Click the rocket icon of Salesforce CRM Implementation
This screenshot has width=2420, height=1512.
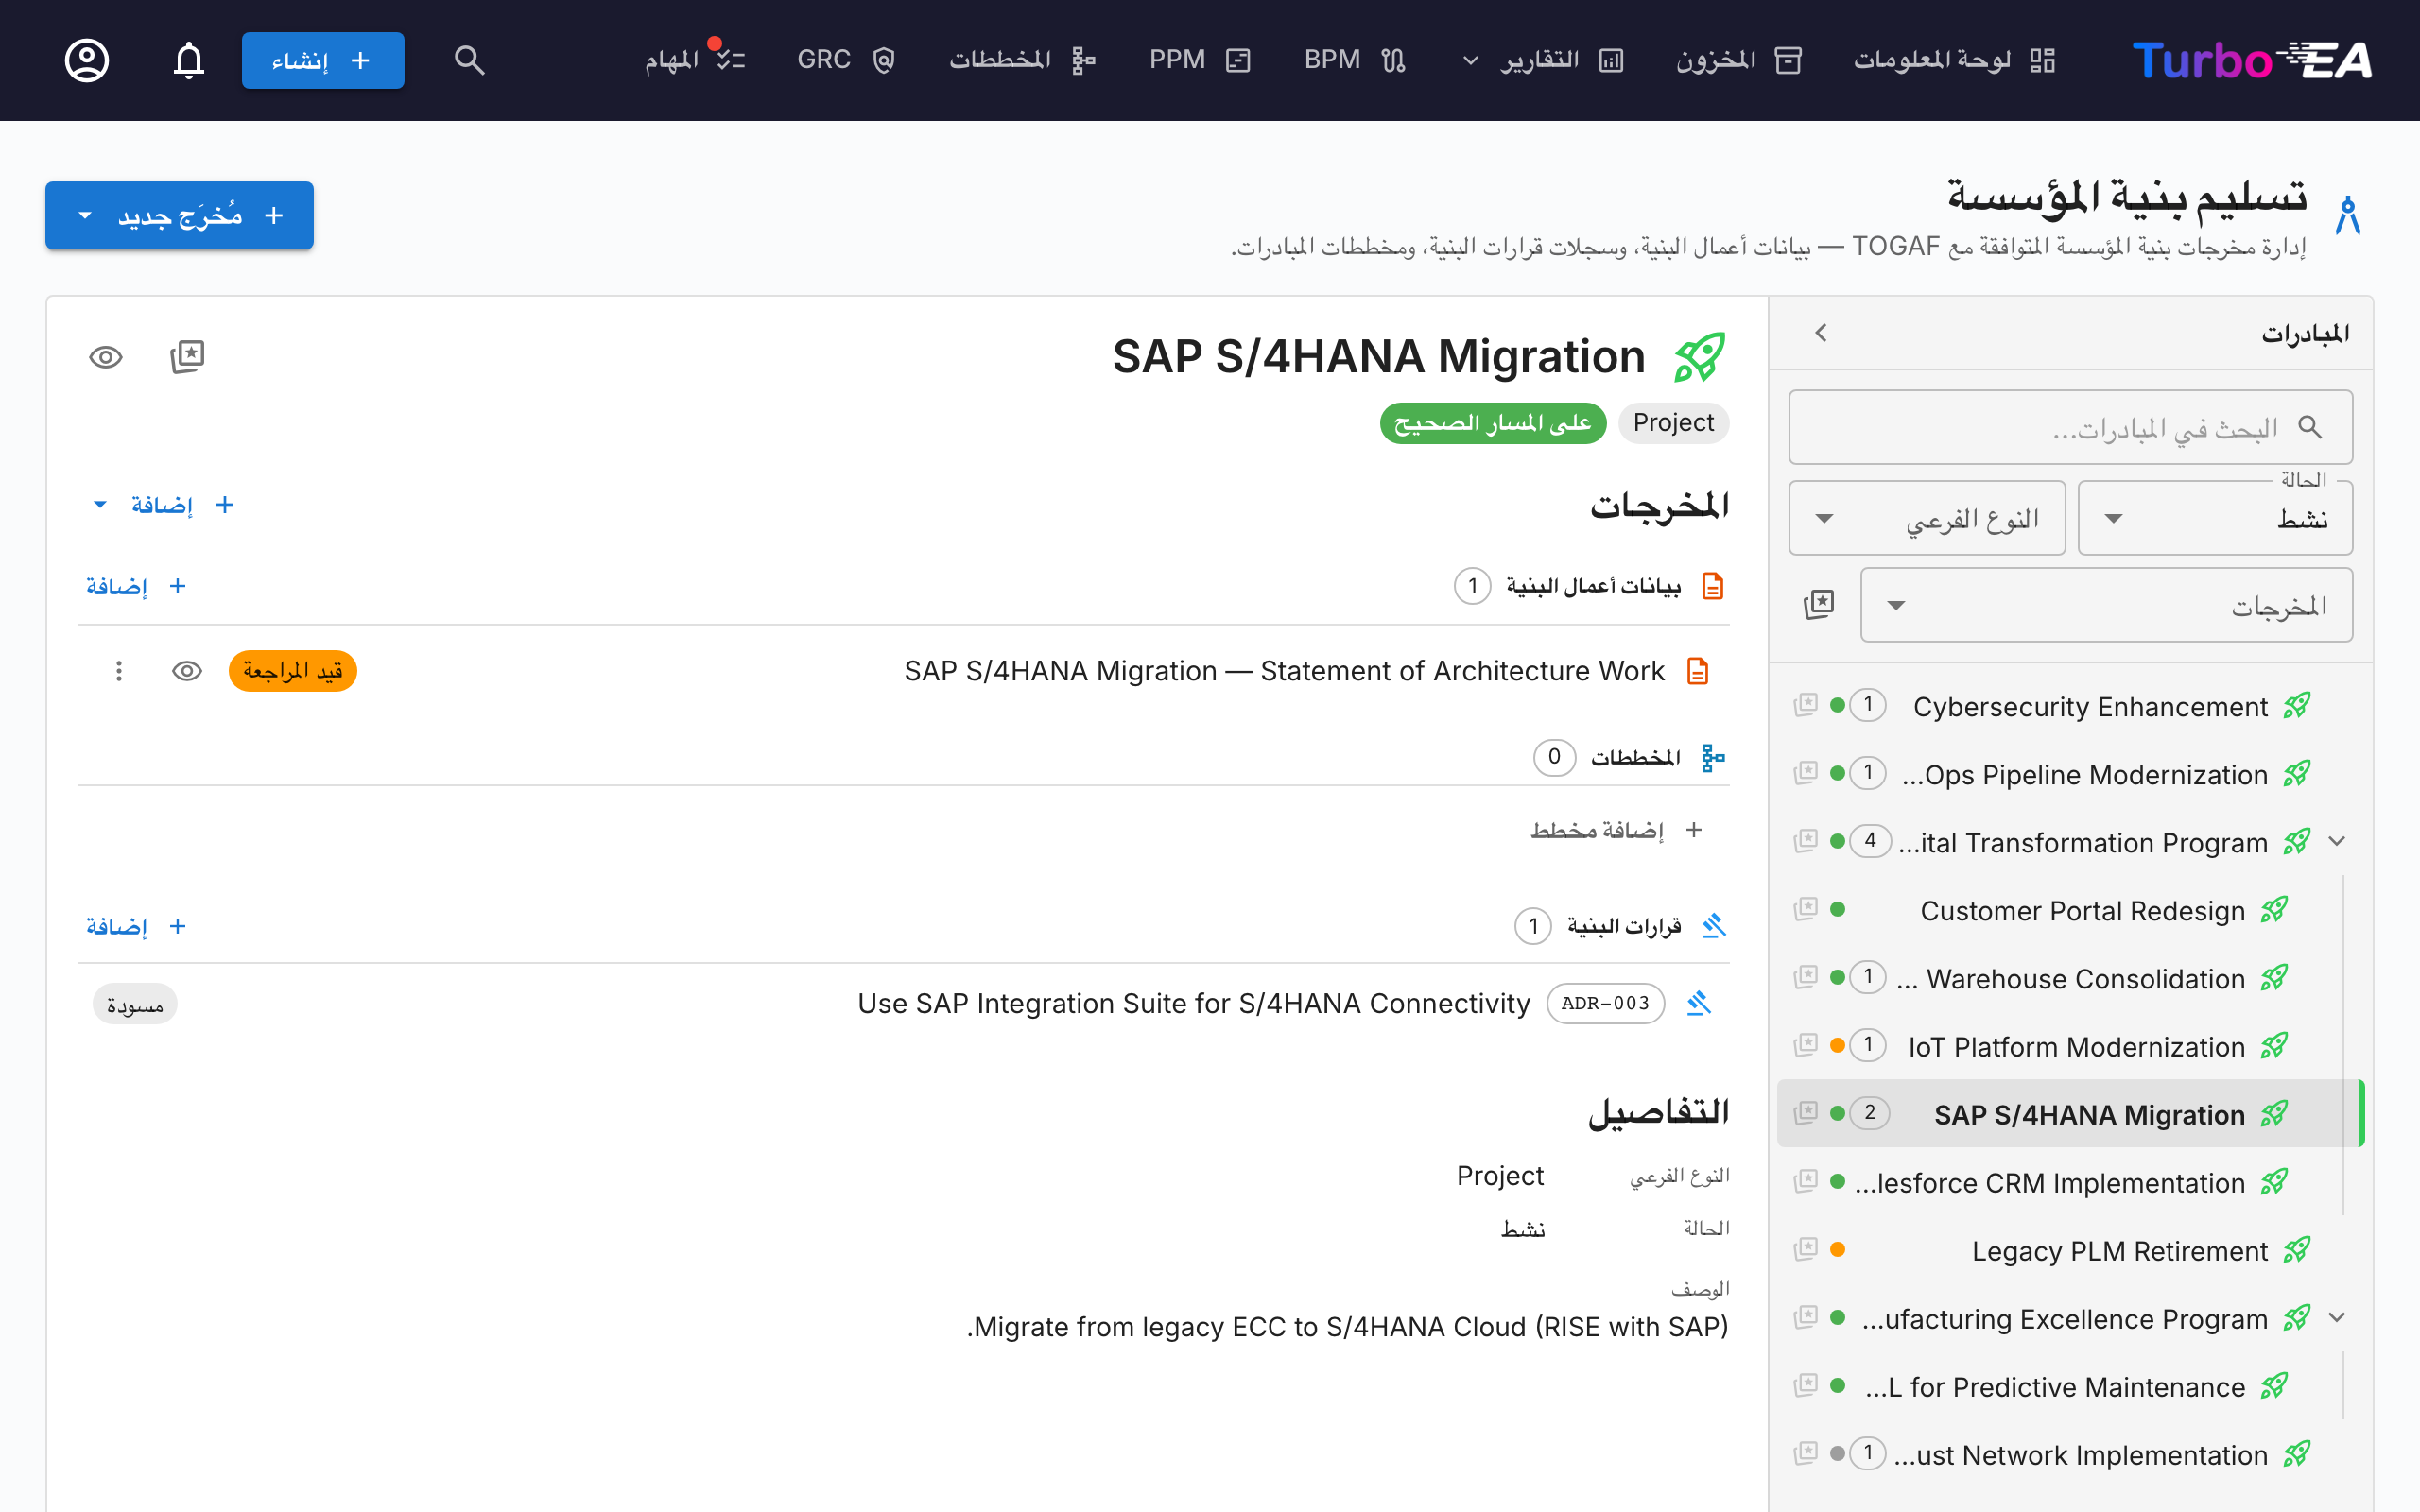(x=2274, y=1182)
